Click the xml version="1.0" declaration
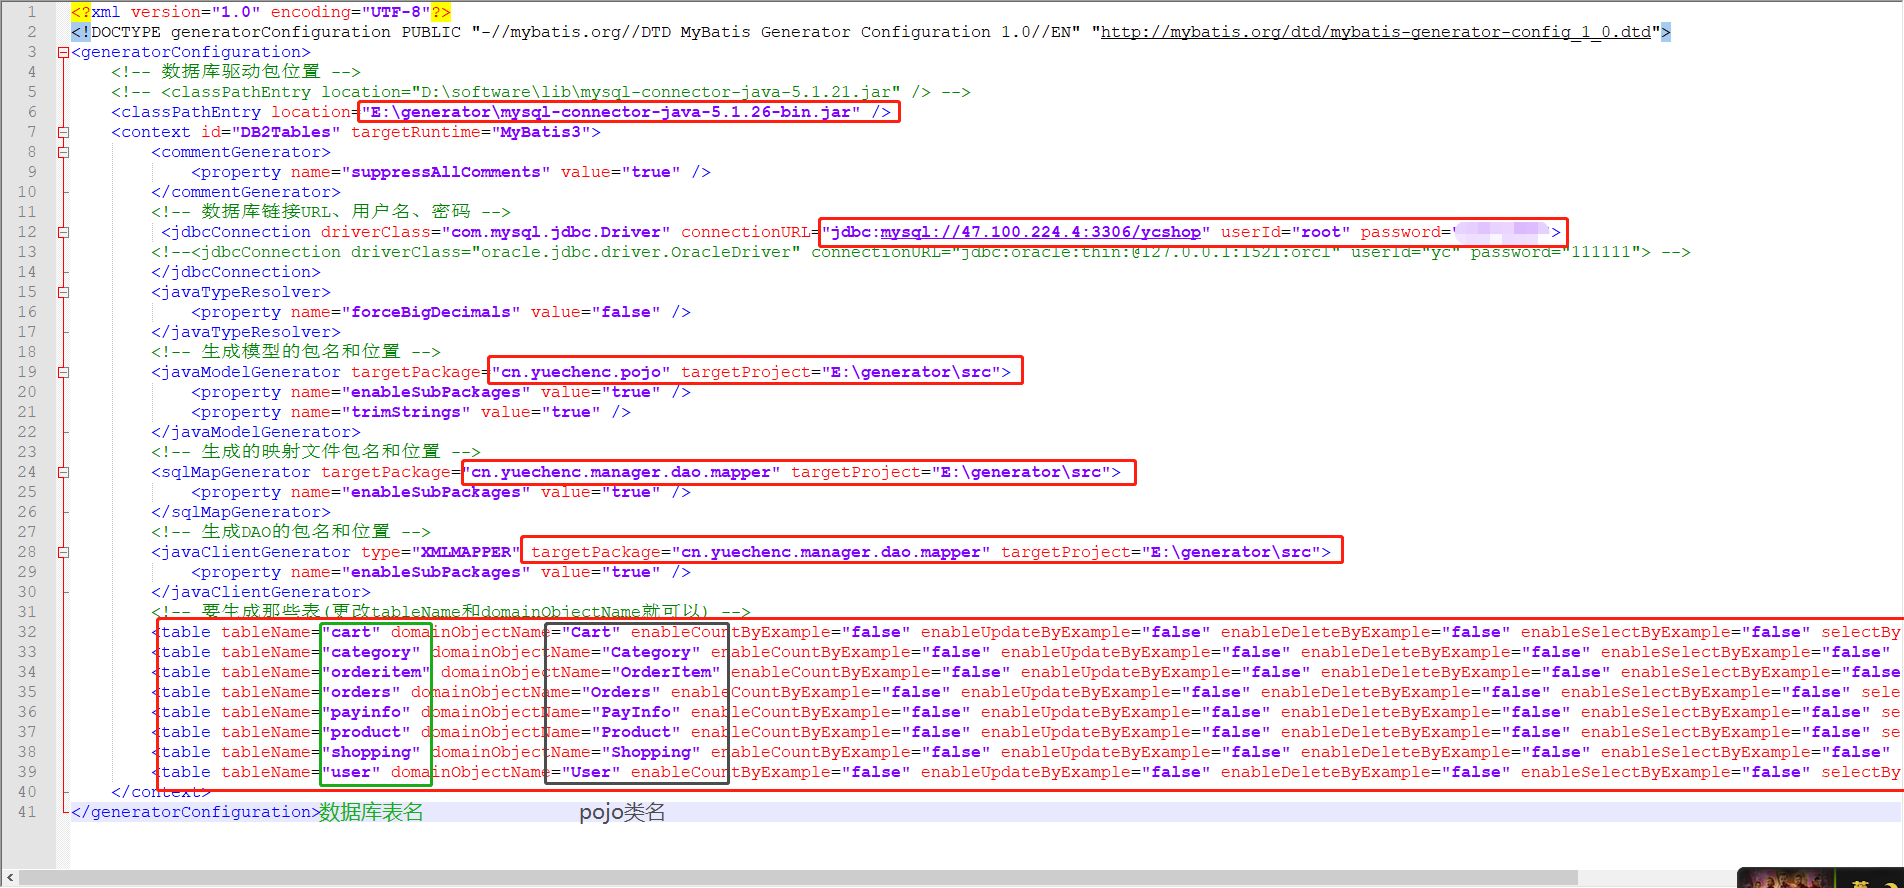Screen dimensions: 1904x888 coord(261,12)
